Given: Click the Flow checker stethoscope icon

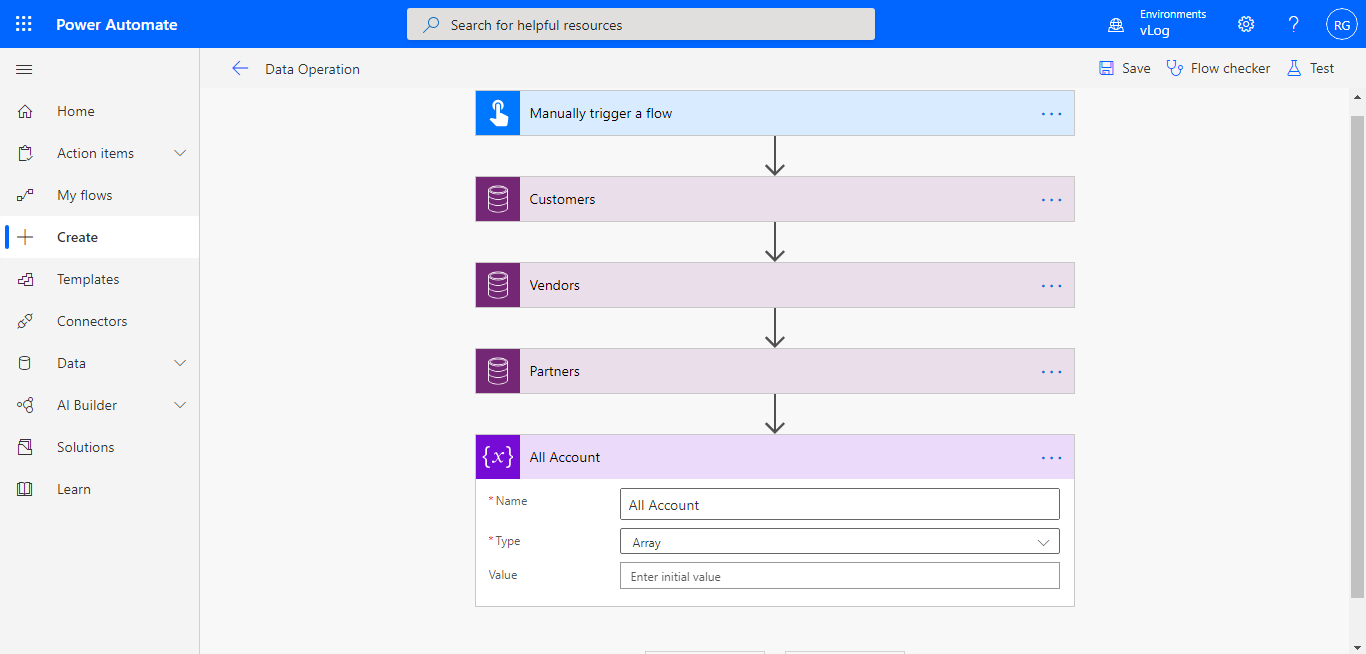Looking at the screenshot, I should point(1175,68).
